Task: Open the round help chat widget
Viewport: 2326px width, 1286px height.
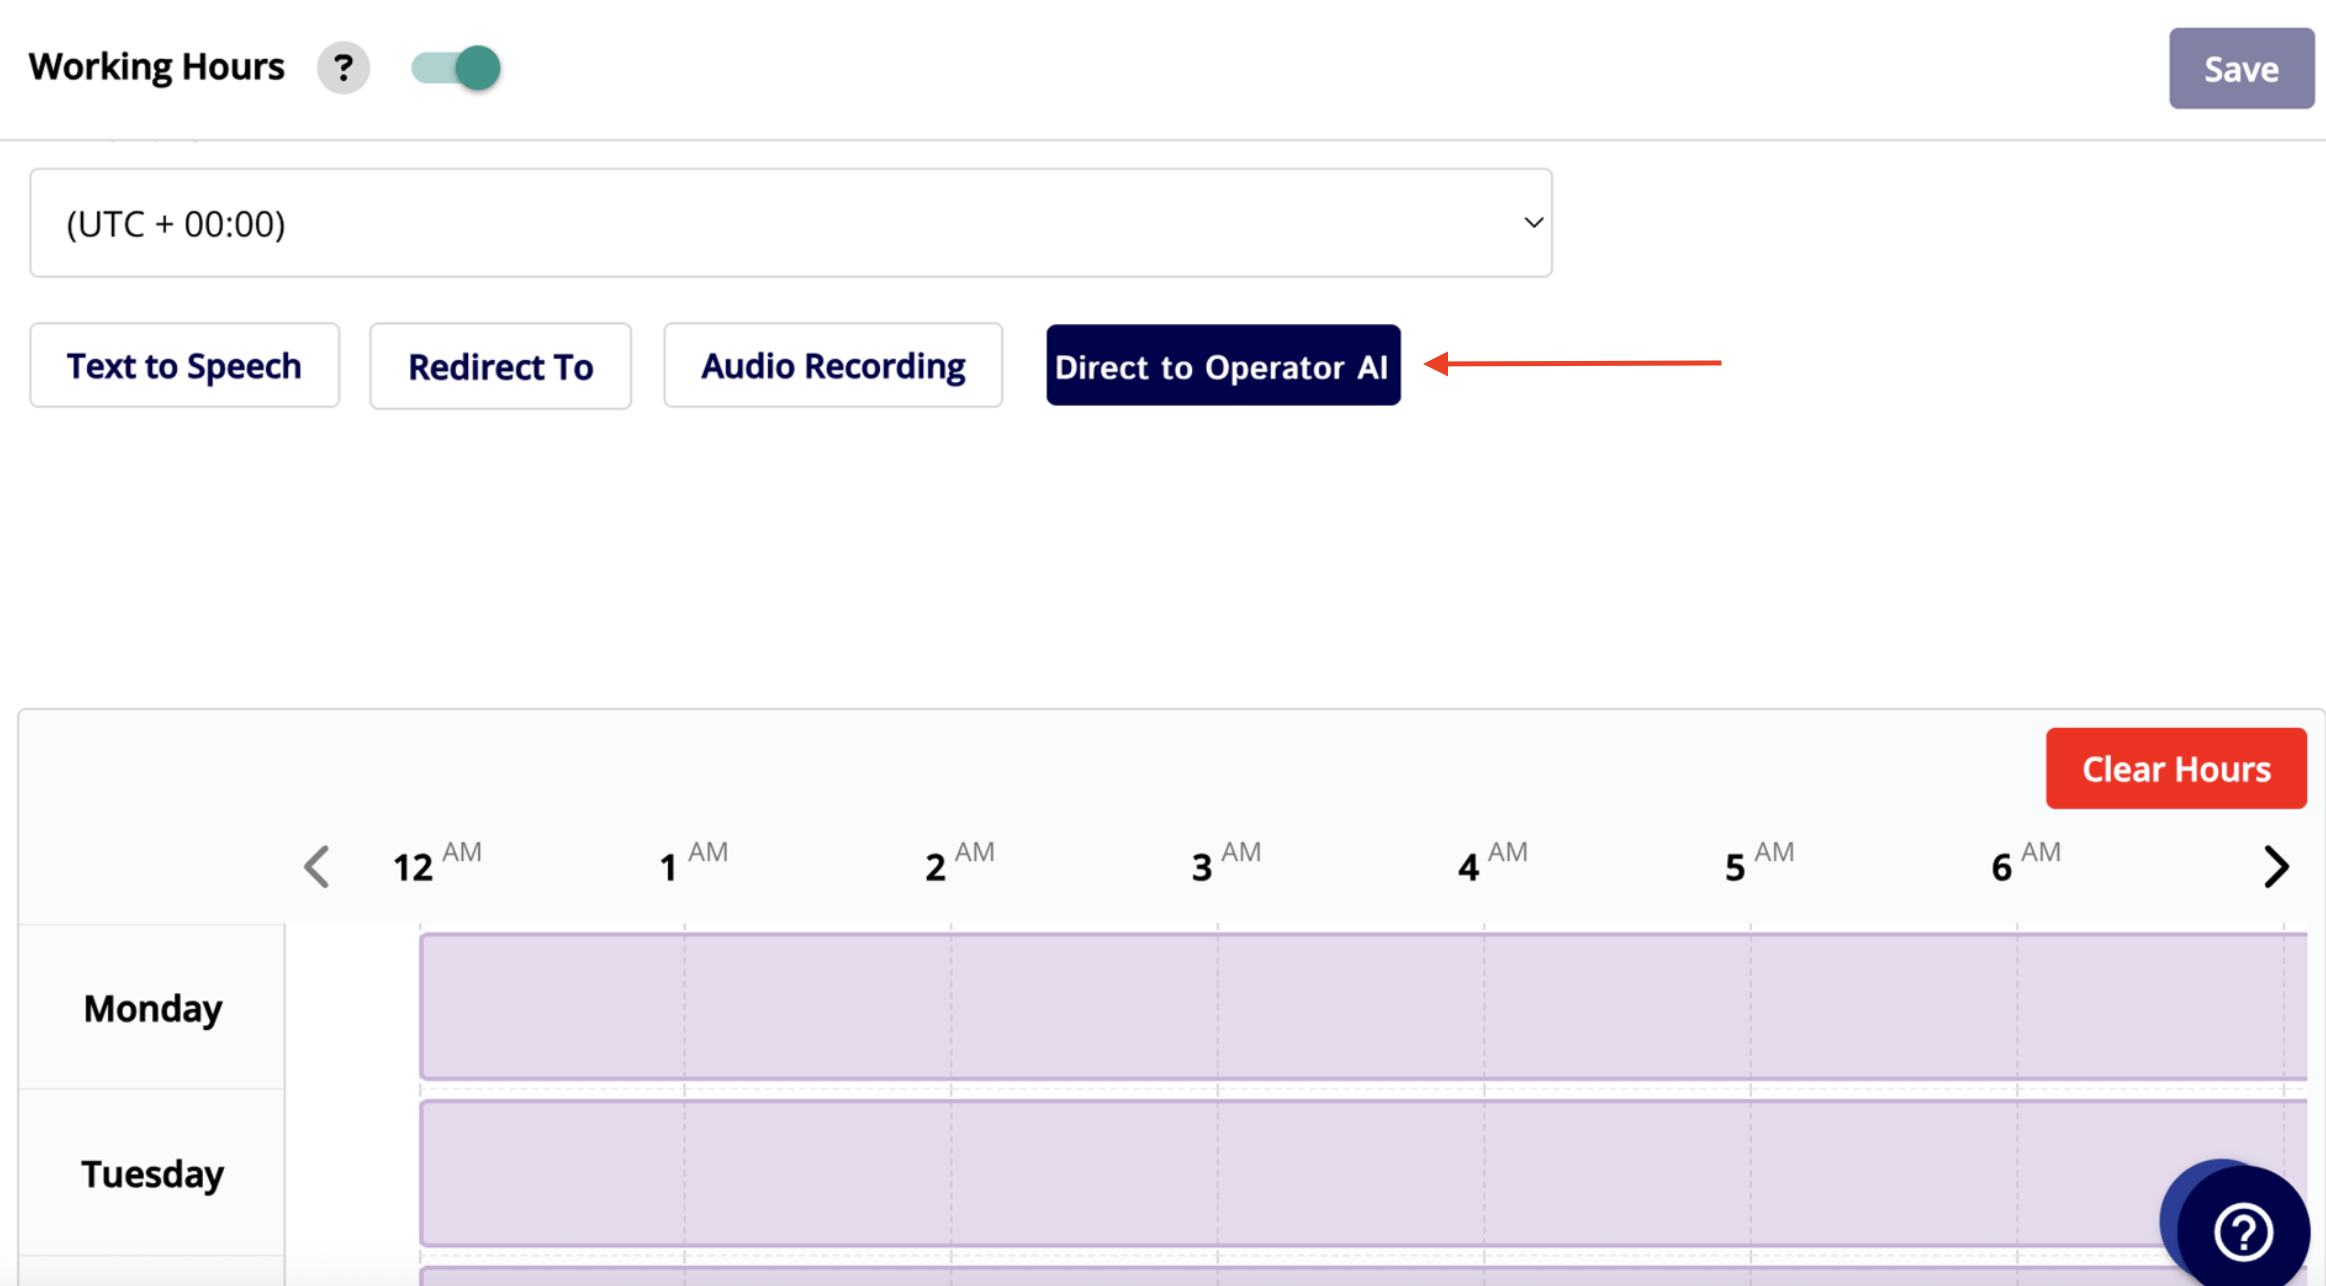Action: point(2242,1230)
